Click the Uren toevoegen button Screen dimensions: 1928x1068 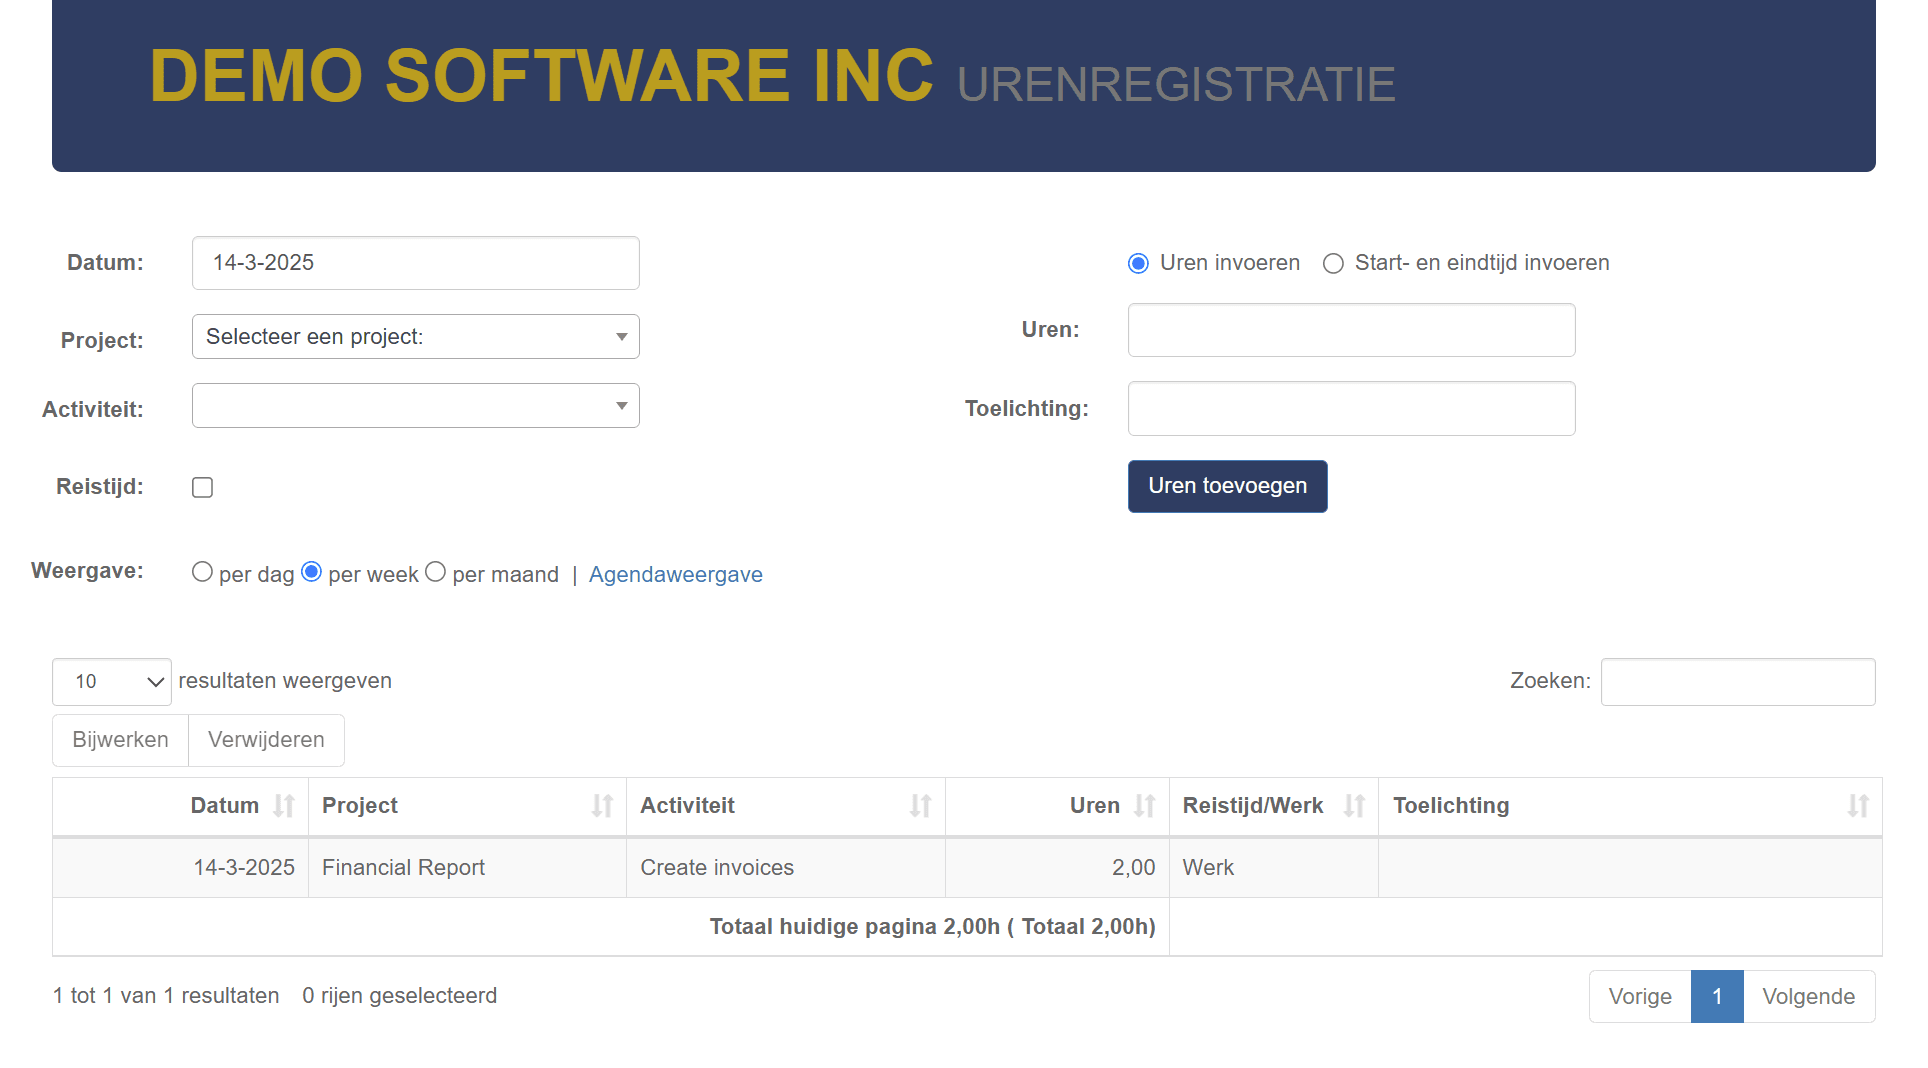tap(1227, 486)
